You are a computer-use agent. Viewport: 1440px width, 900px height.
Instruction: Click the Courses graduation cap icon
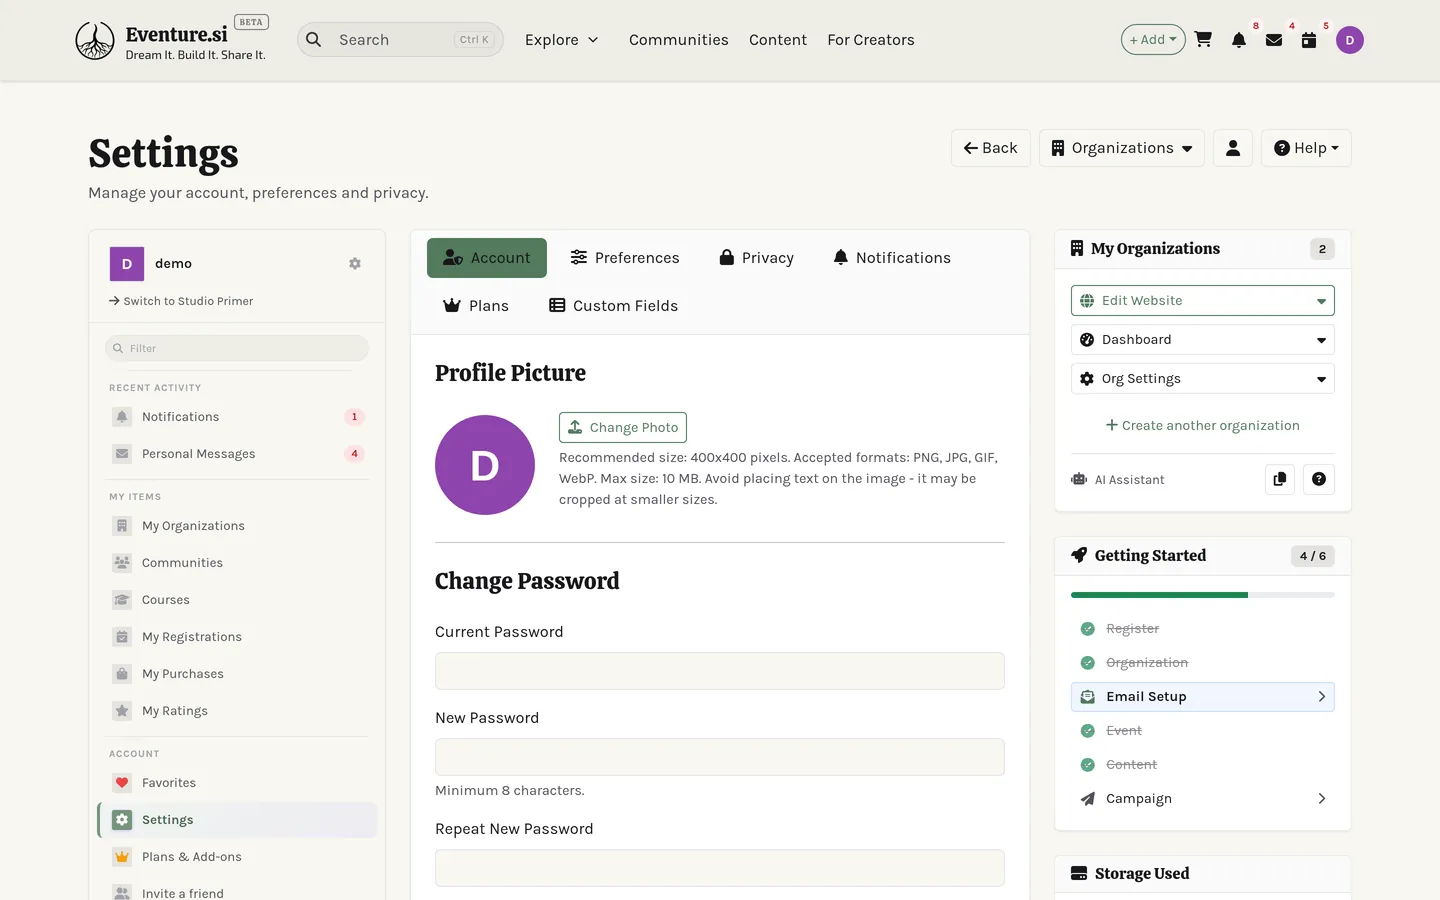pos(122,600)
